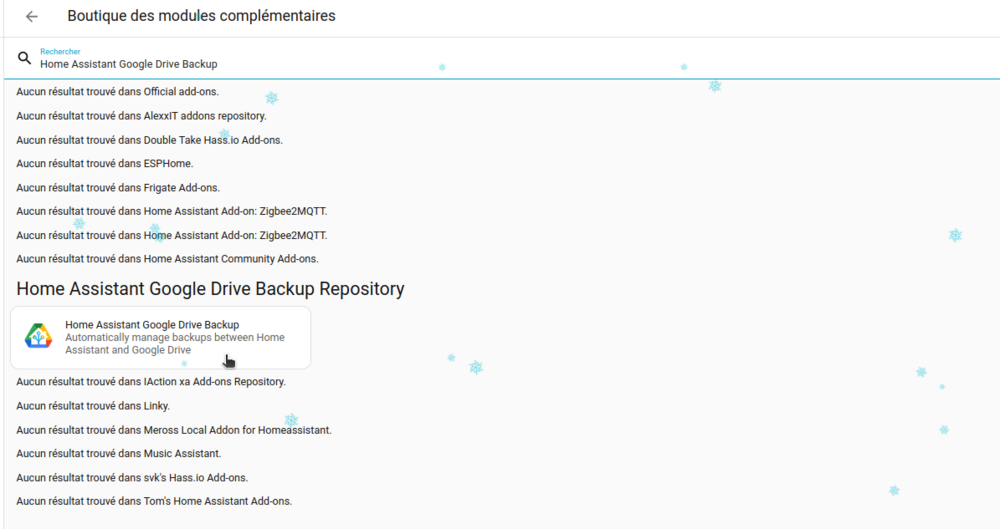Click the Music Assistant no-result line
This screenshot has width=1000, height=529.
click(119, 454)
